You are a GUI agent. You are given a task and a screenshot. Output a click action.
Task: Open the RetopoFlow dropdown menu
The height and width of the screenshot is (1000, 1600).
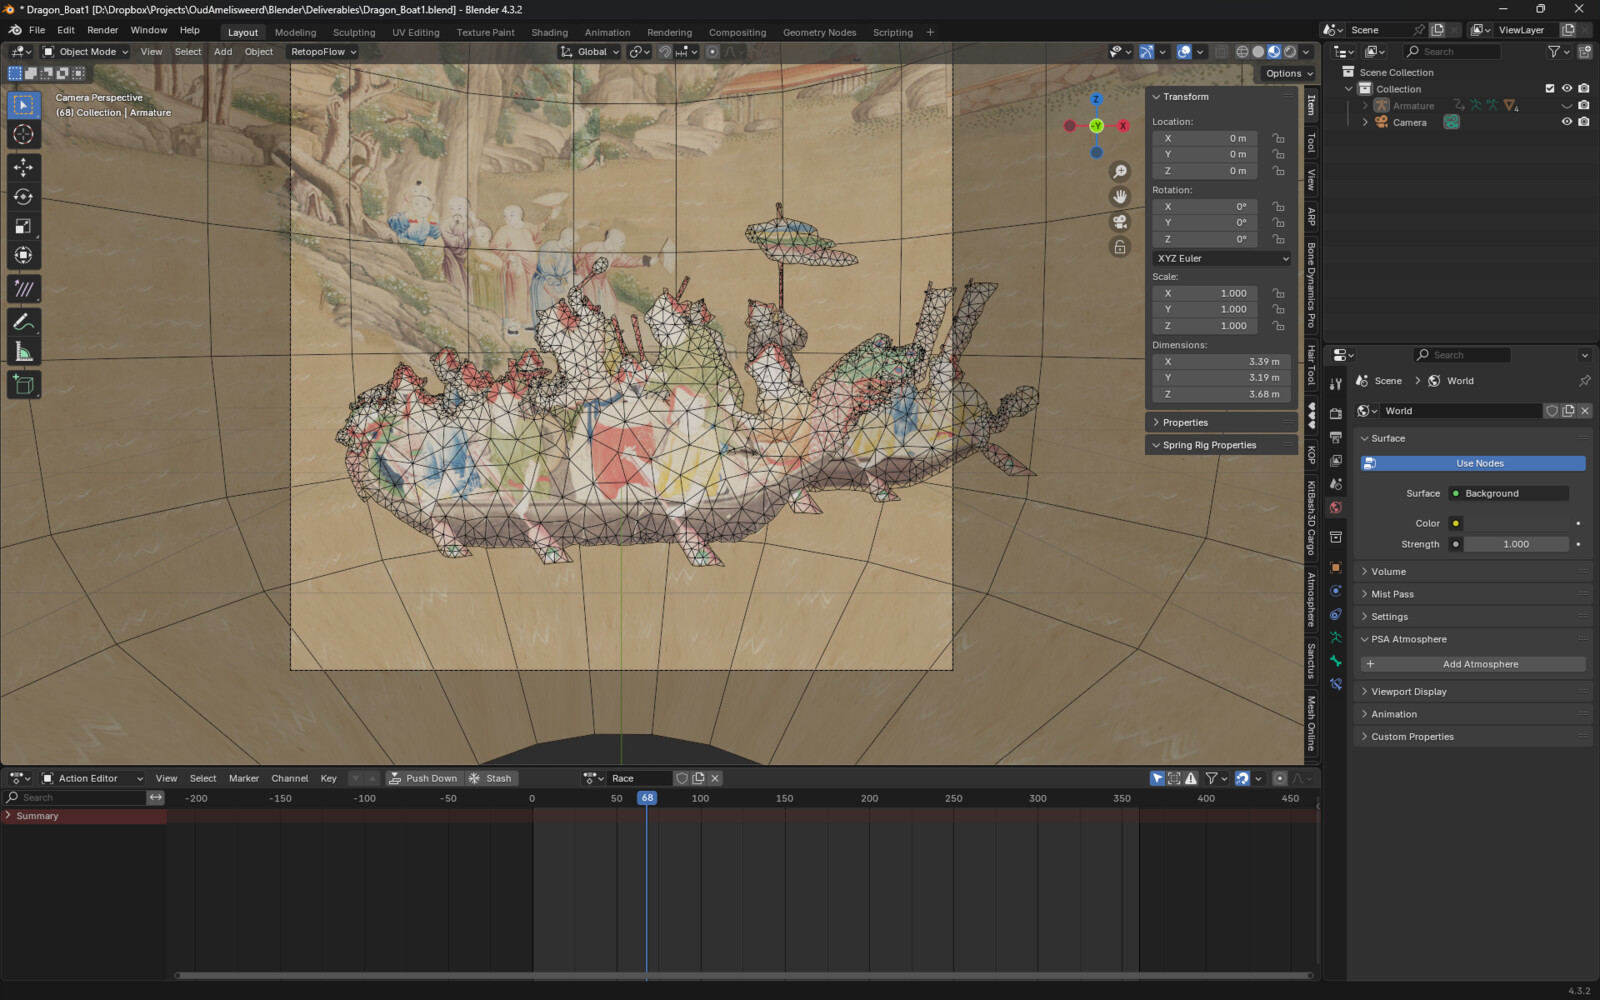(x=323, y=52)
